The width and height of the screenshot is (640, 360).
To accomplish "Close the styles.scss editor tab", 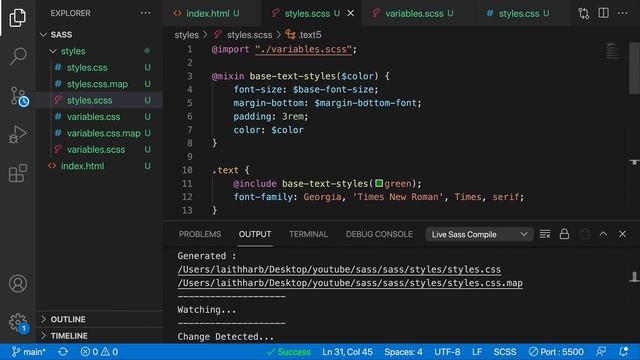I will [x=351, y=13].
